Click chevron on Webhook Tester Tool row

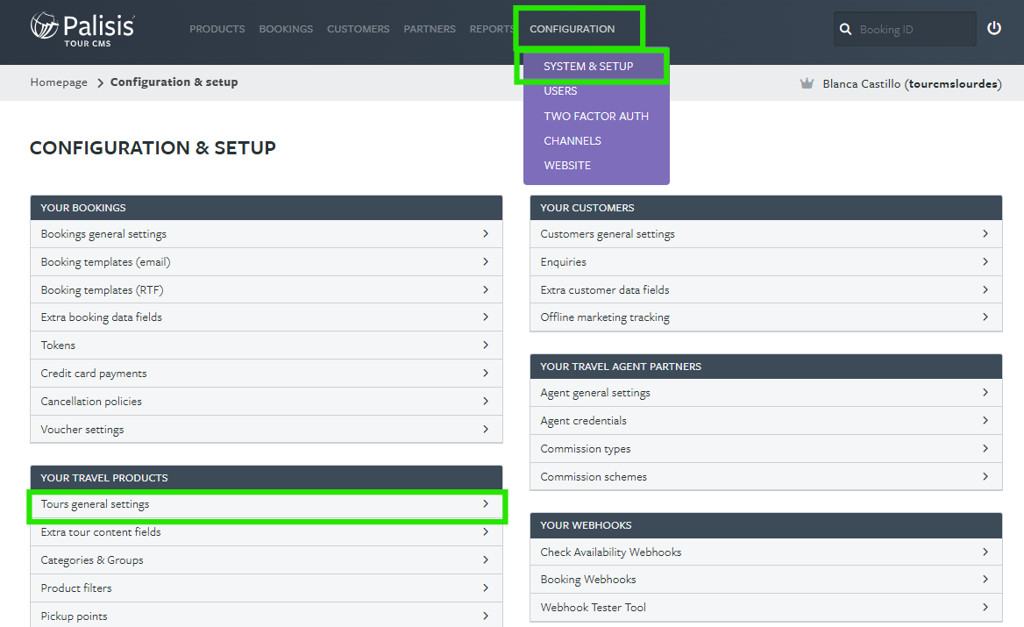tap(985, 607)
